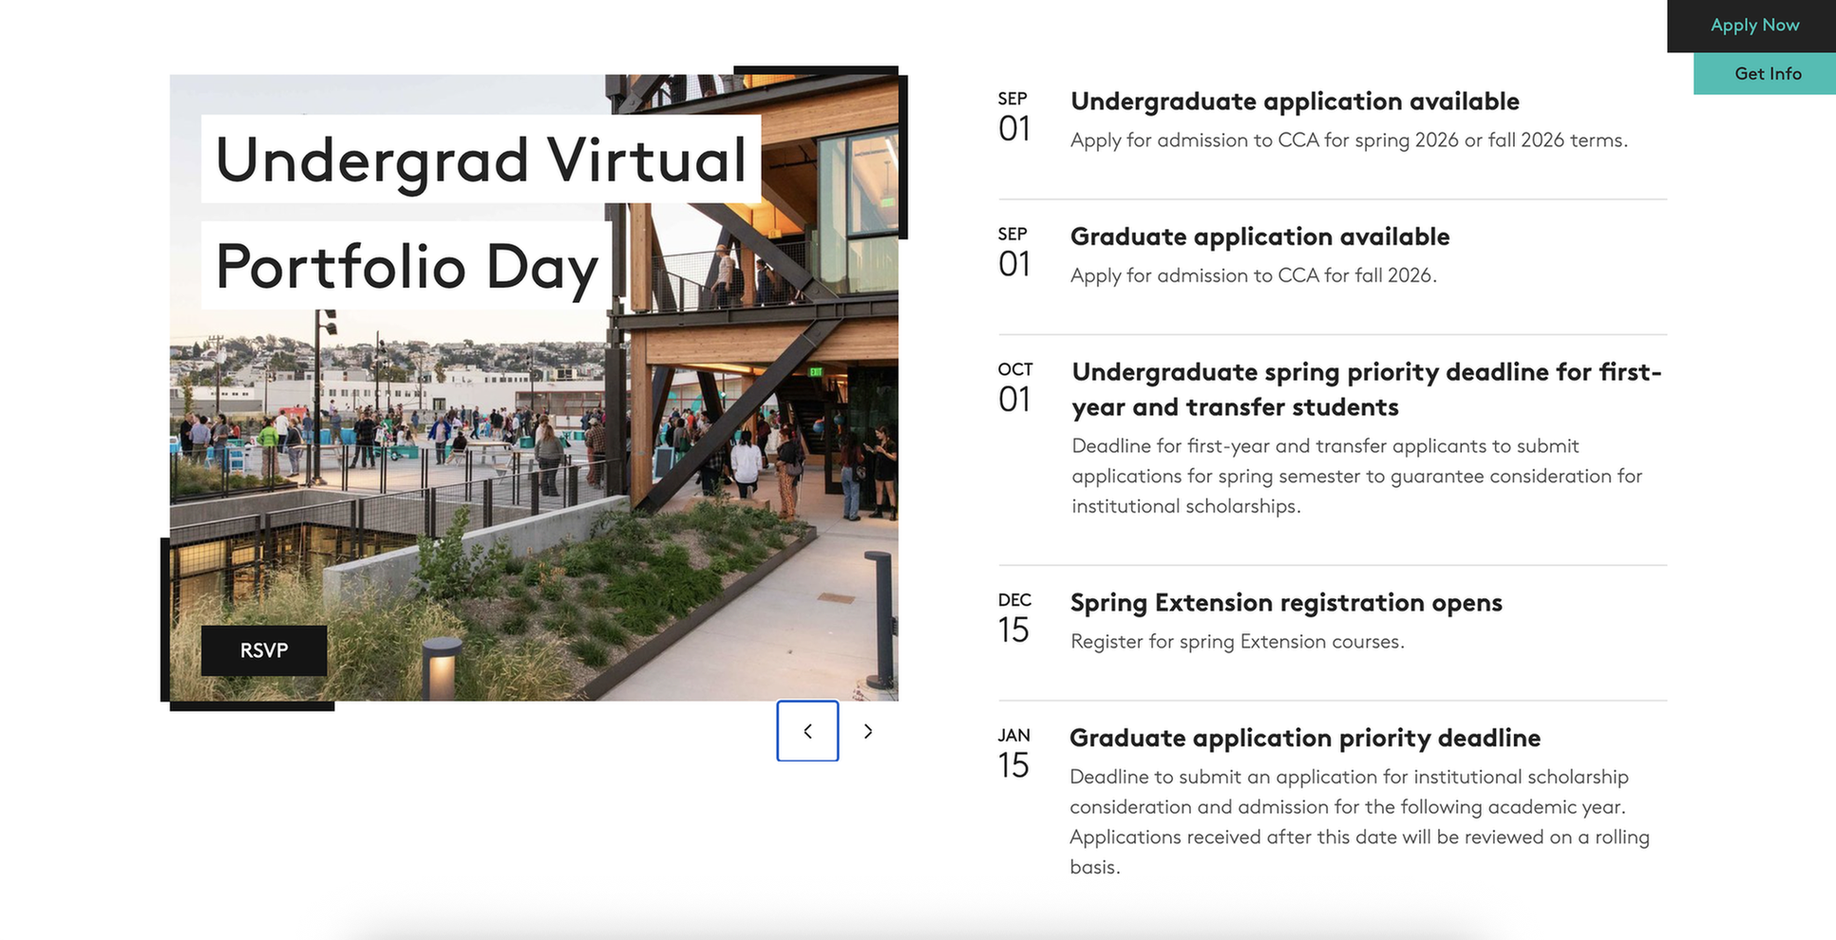Image resolution: width=1836 pixels, height=940 pixels.
Task: Click SEP 01 date beside Graduate application
Action: 1014,252
